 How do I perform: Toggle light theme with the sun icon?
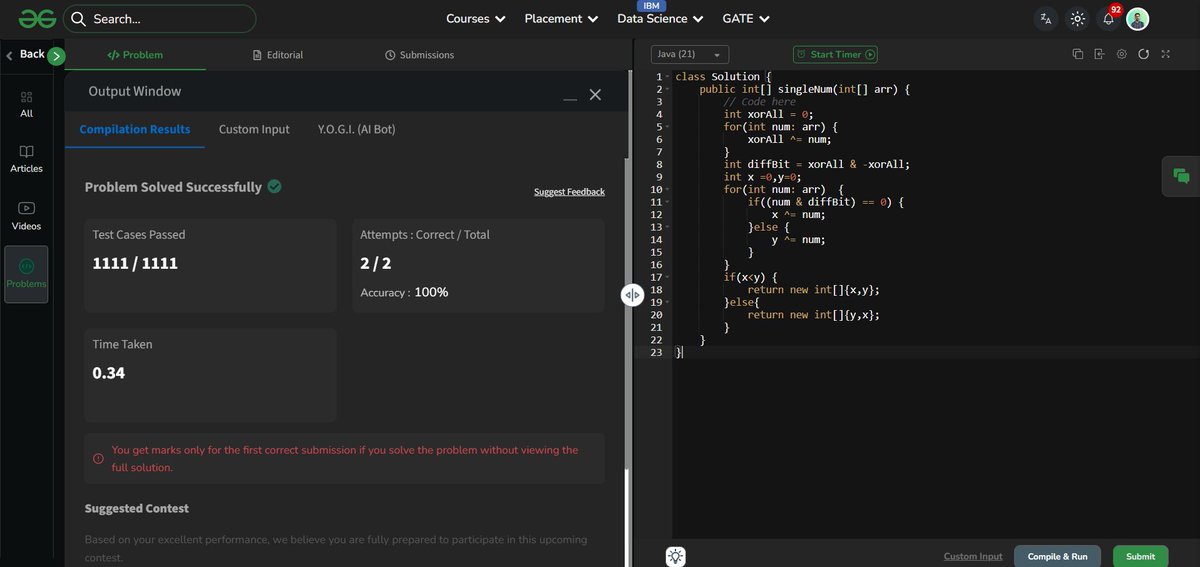(1077, 19)
